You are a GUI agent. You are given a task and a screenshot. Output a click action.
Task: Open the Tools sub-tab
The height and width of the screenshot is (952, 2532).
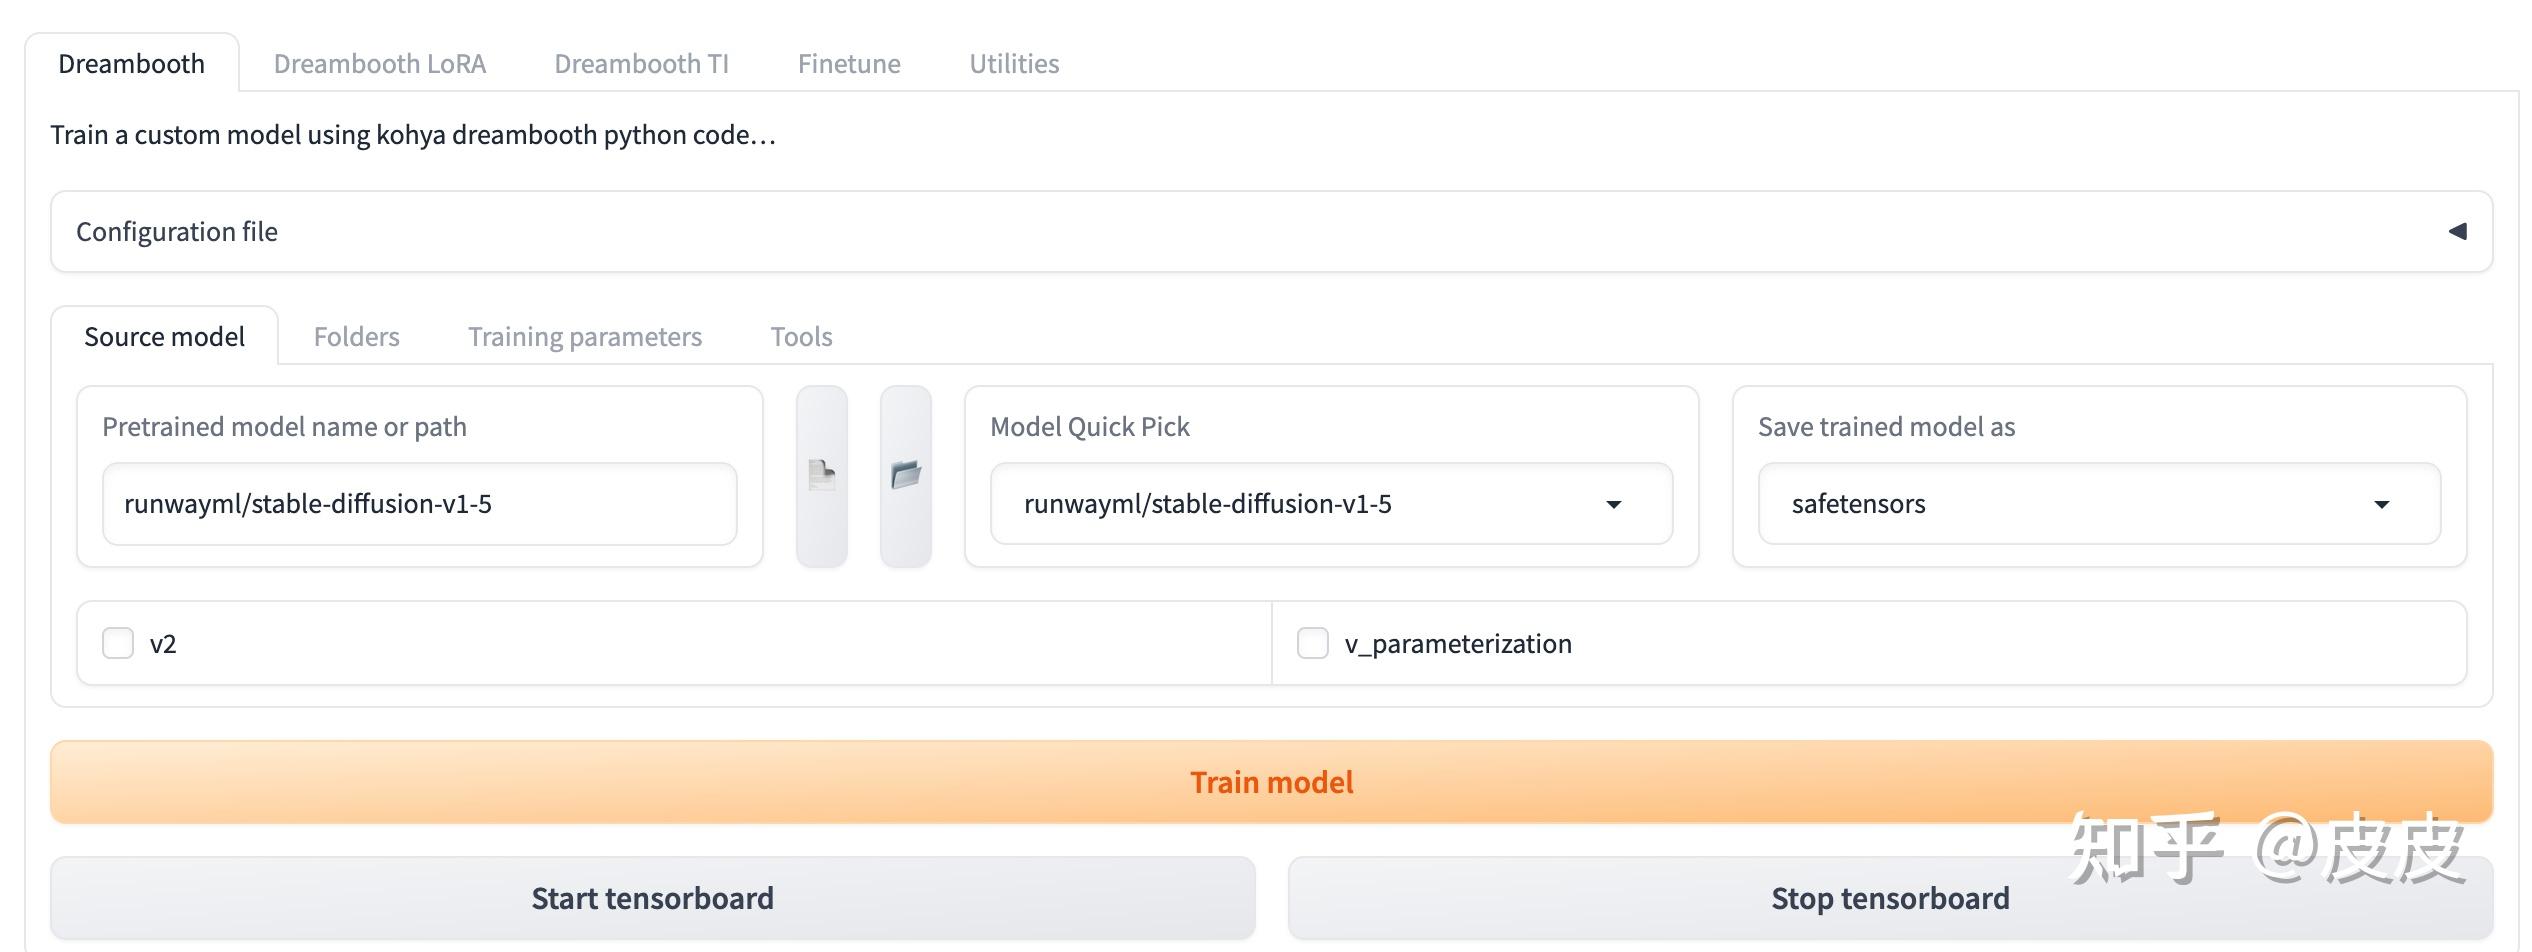pos(801,337)
